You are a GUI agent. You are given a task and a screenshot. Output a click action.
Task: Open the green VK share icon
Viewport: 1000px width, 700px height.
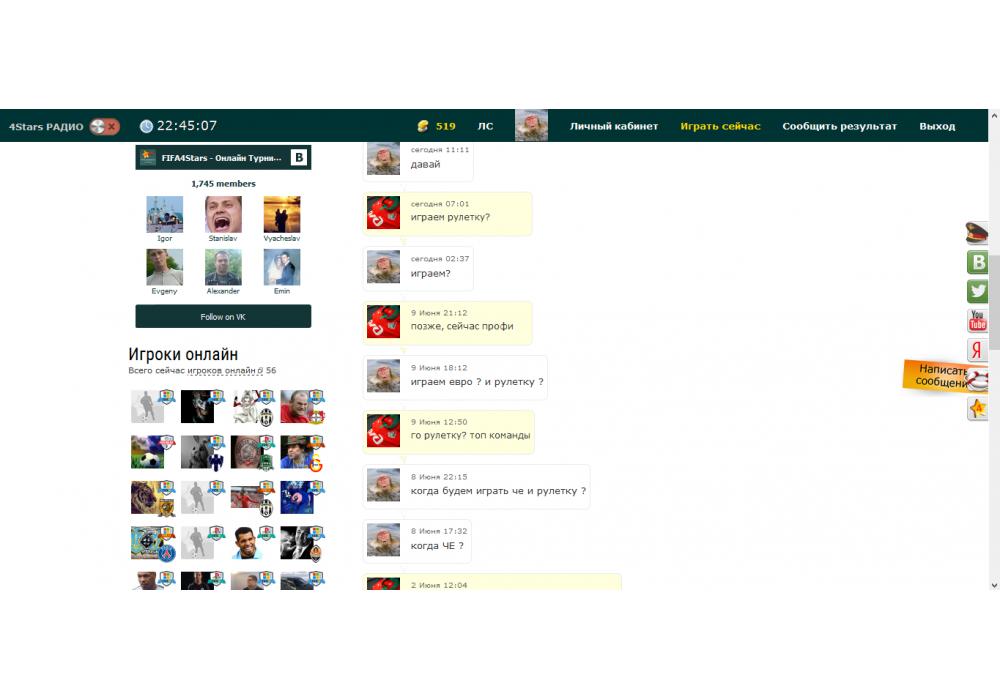(977, 262)
